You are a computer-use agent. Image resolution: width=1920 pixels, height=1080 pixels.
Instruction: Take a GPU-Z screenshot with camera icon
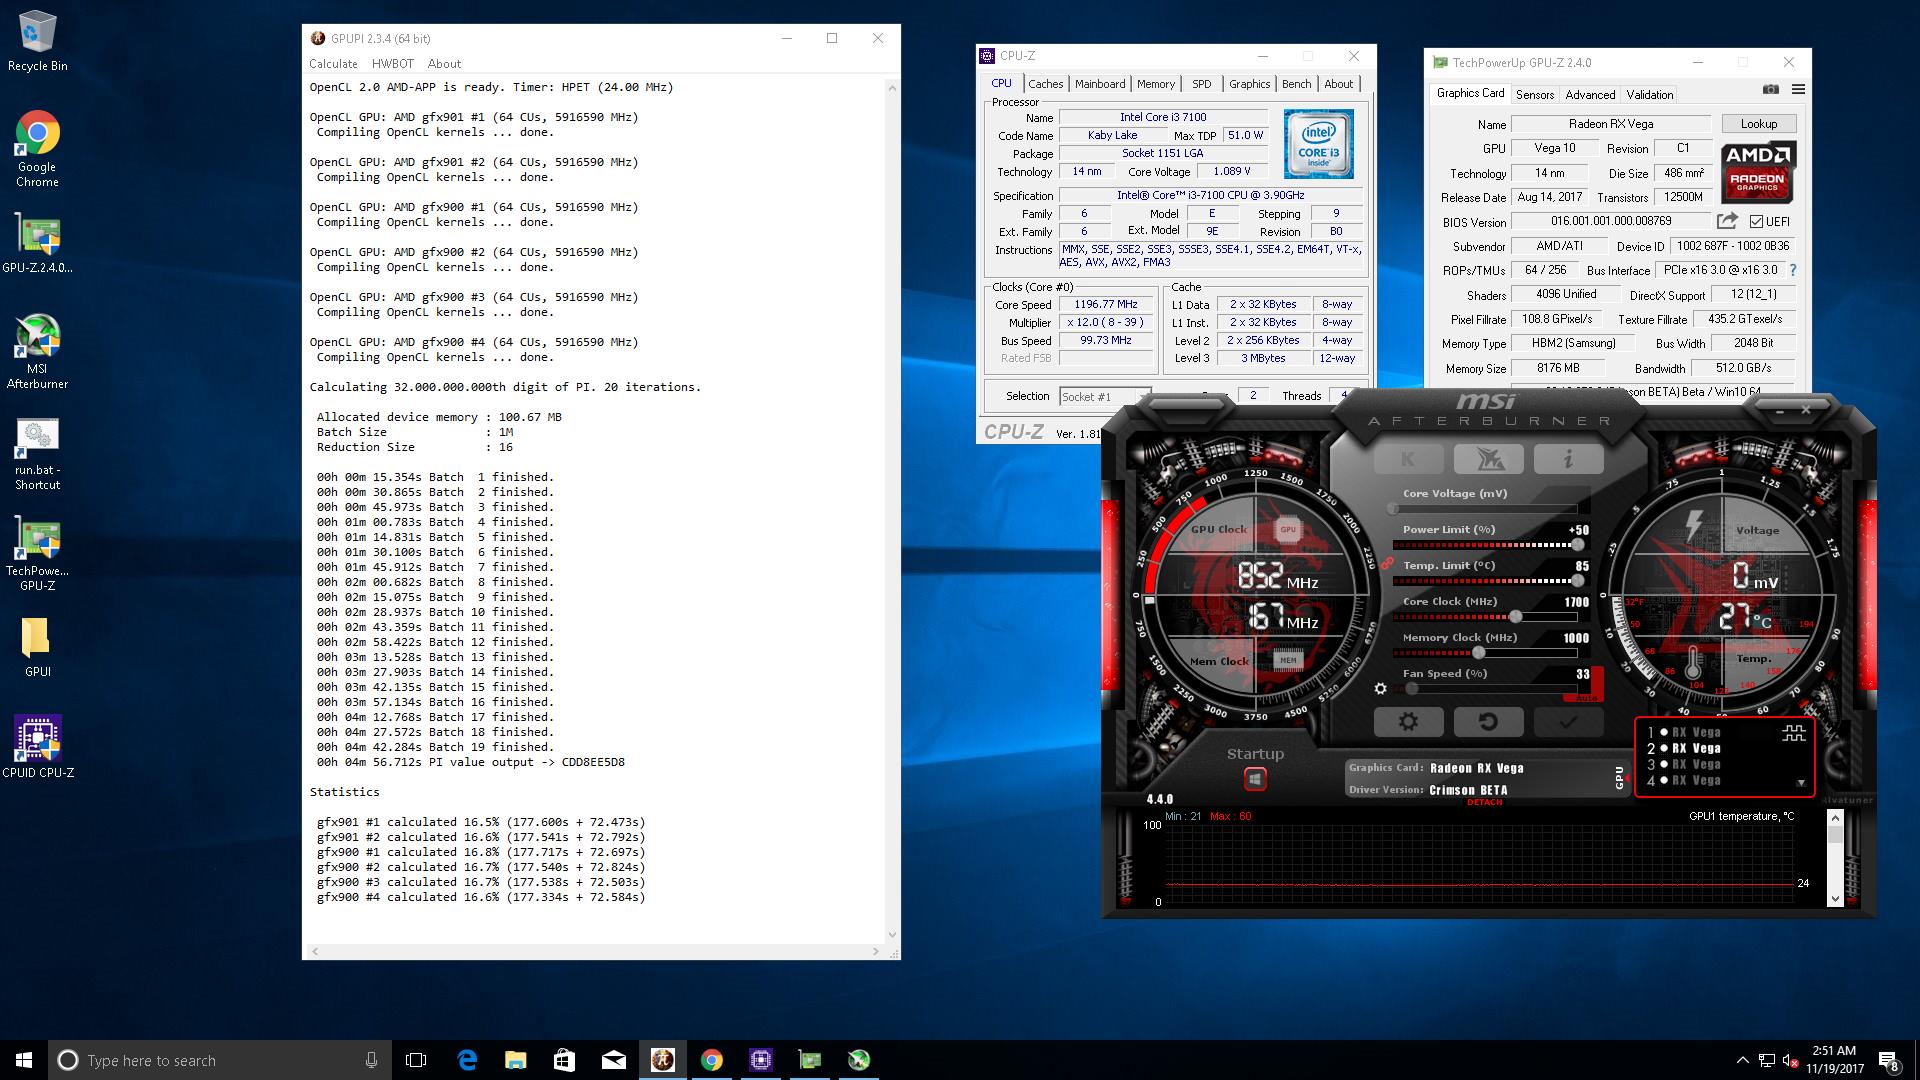point(1771,89)
